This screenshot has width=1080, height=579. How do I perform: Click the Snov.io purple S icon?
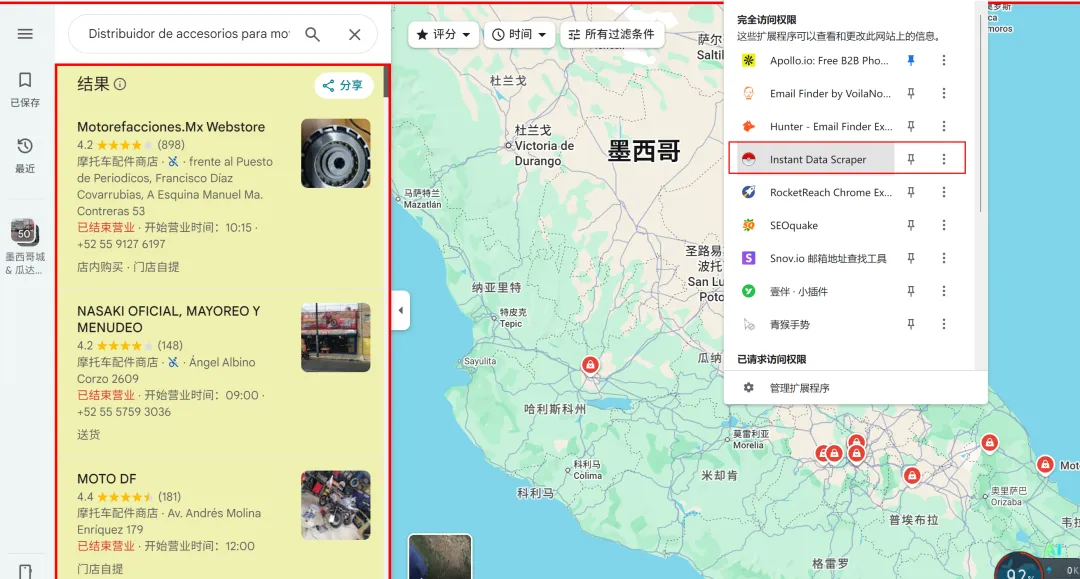[749, 258]
